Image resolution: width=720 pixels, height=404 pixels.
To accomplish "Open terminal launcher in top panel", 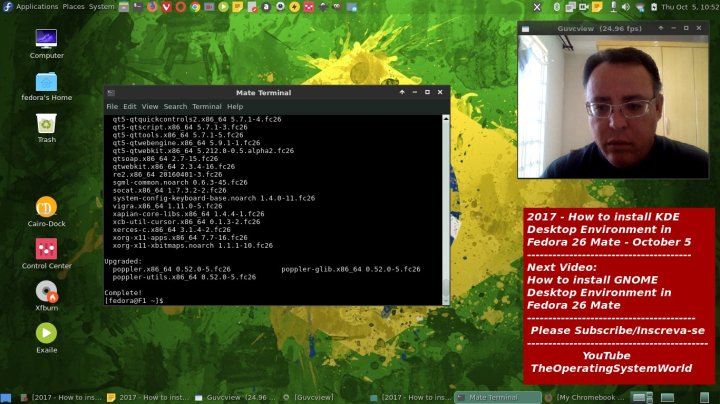I will pos(138,6).
